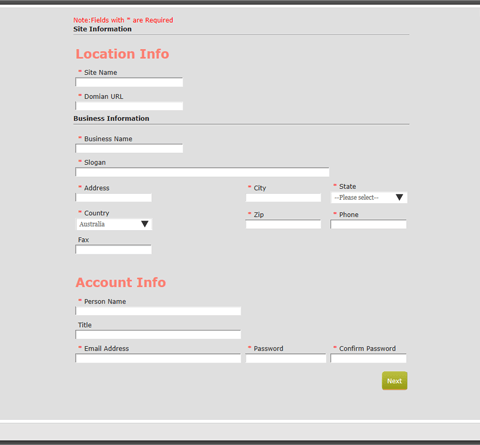480x445 pixels.
Task: Click into the Slogan text field
Action: point(202,172)
